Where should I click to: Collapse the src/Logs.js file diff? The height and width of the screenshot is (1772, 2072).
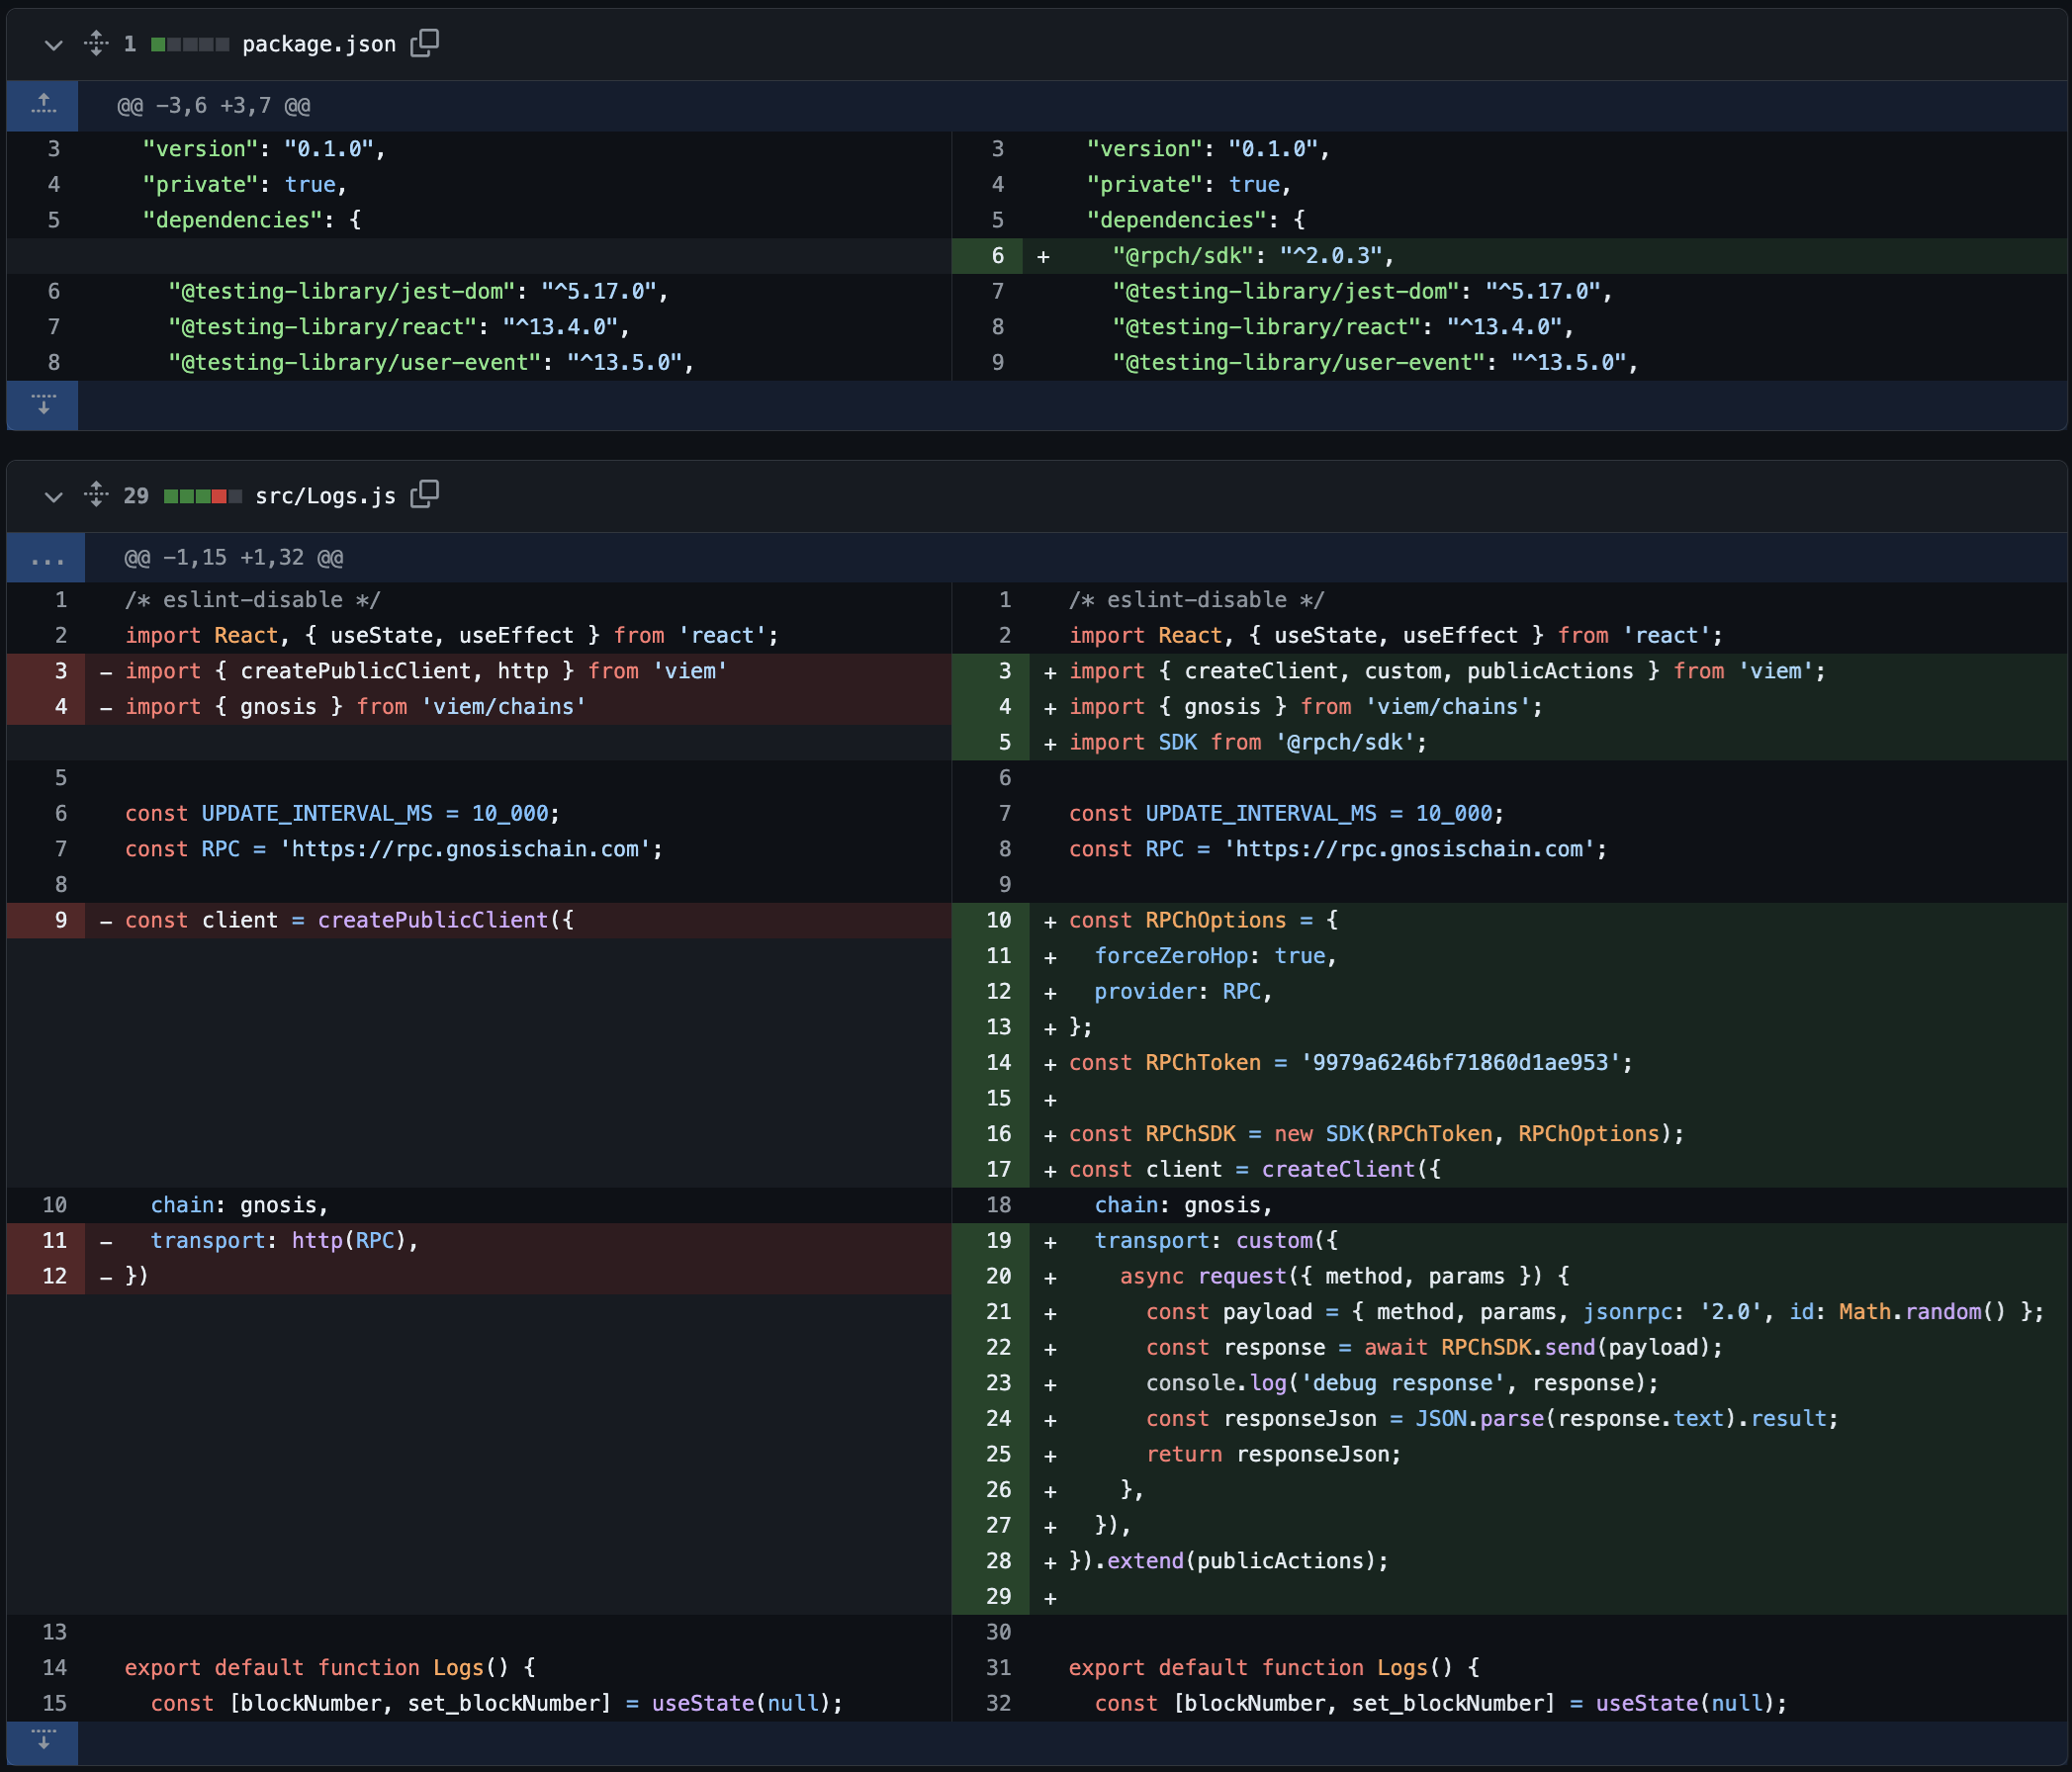[54, 497]
